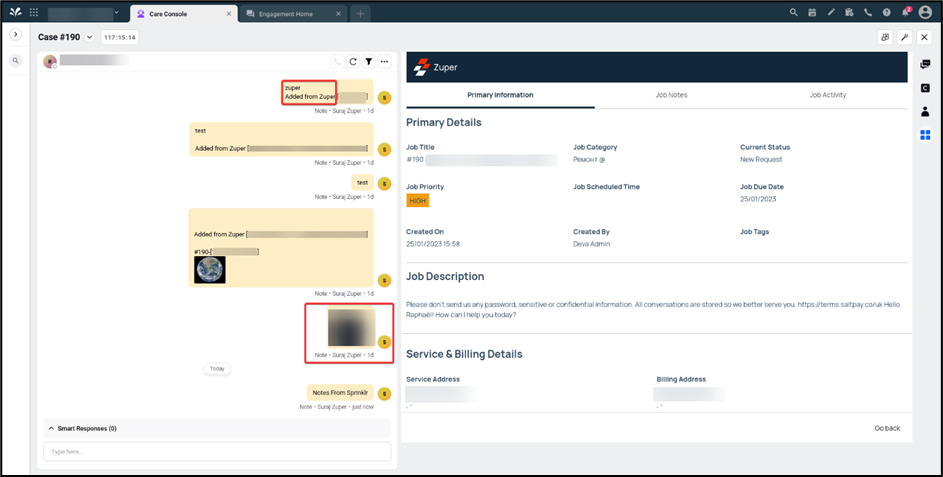Open the calendar icon in the top bar

coord(812,12)
